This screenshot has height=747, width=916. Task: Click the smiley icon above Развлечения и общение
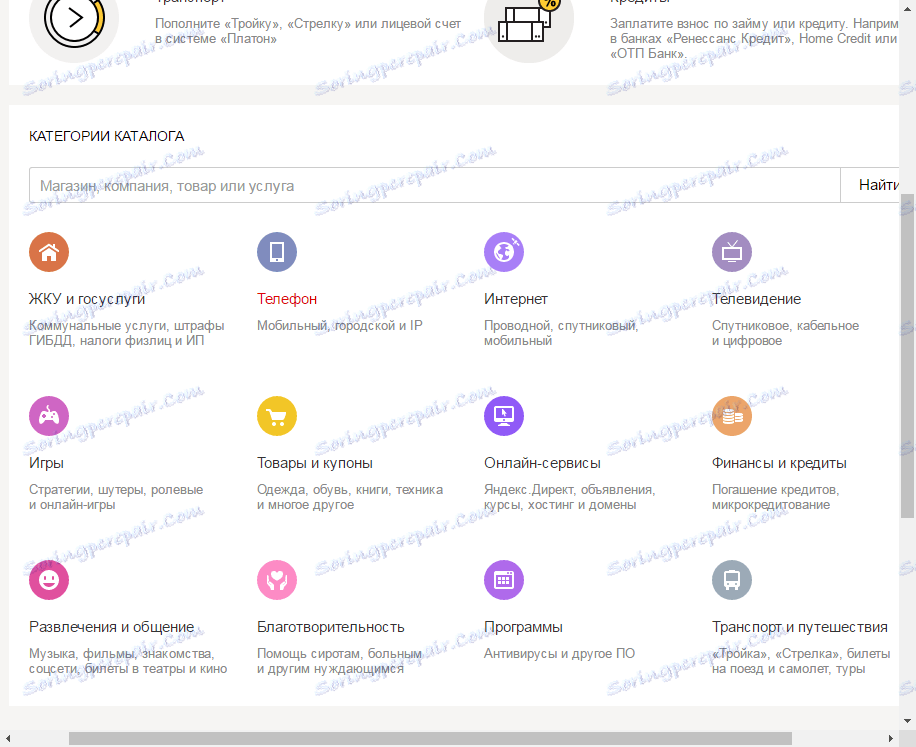click(x=49, y=580)
